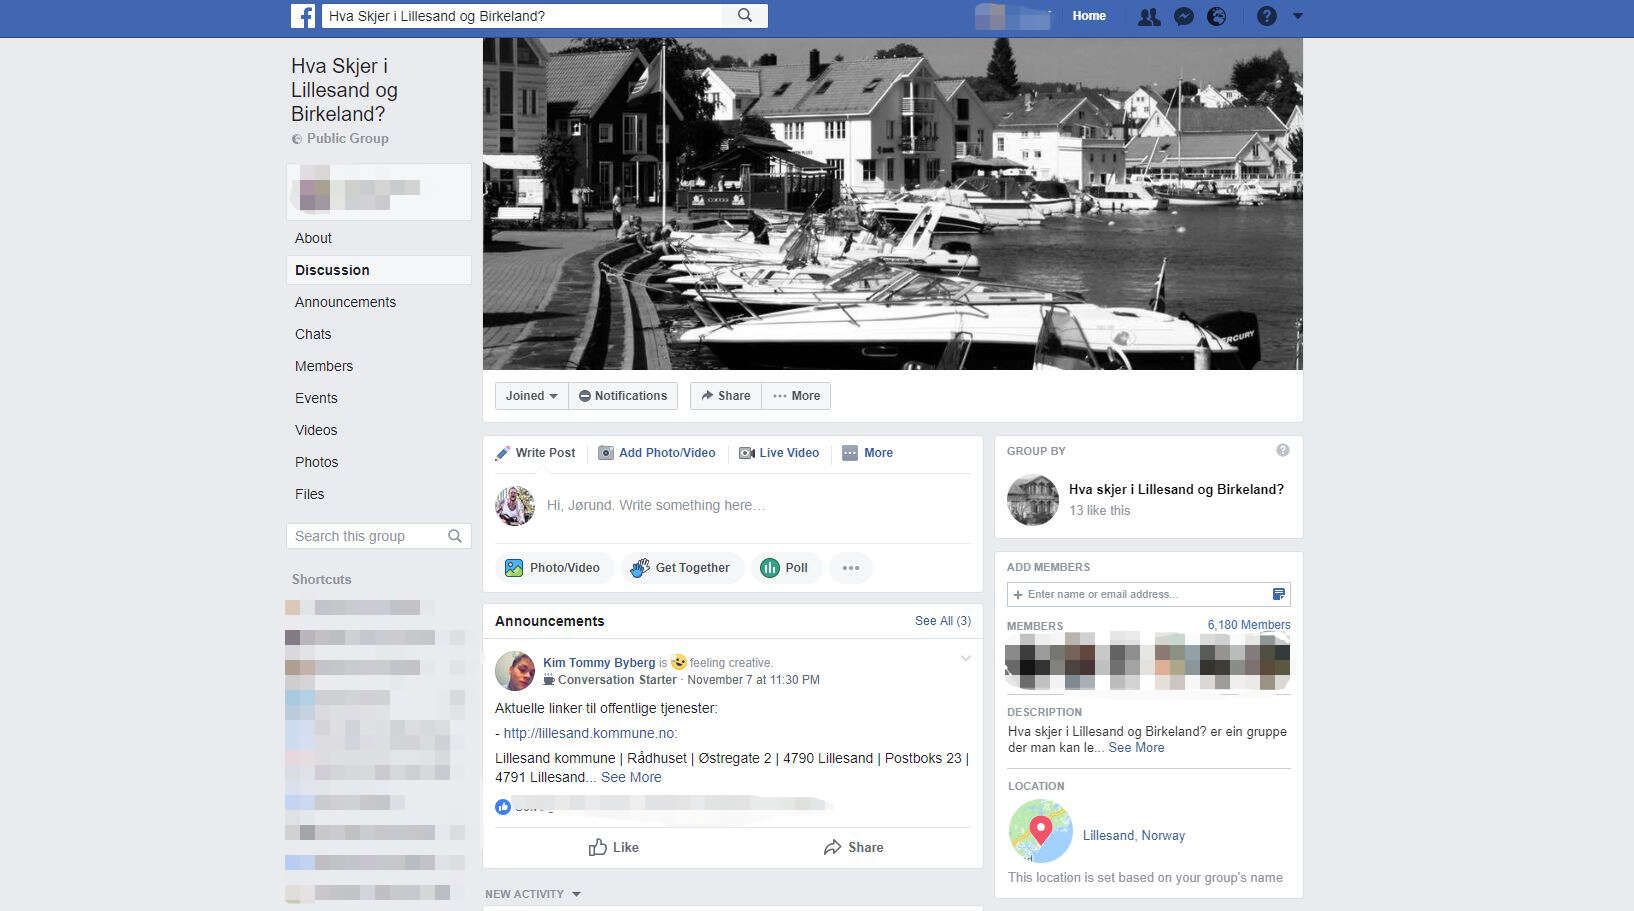The height and width of the screenshot is (911, 1634).
Task: Toggle group Notifications setting button
Action: coord(623,396)
